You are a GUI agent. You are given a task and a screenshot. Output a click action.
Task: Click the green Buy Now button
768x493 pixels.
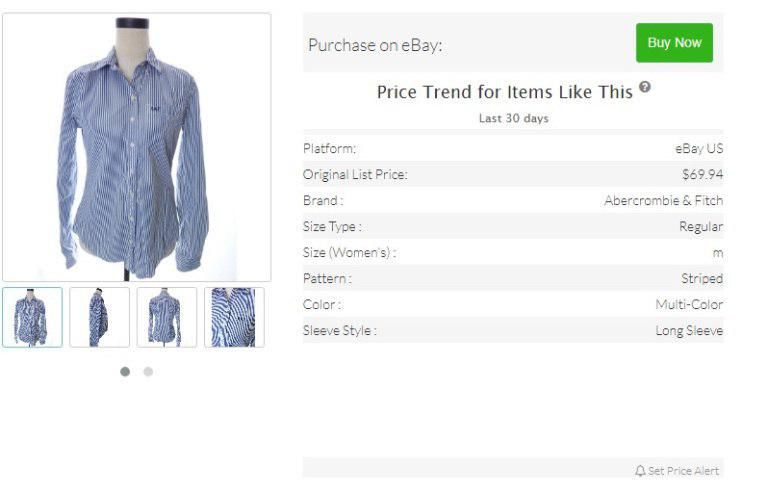pos(674,43)
